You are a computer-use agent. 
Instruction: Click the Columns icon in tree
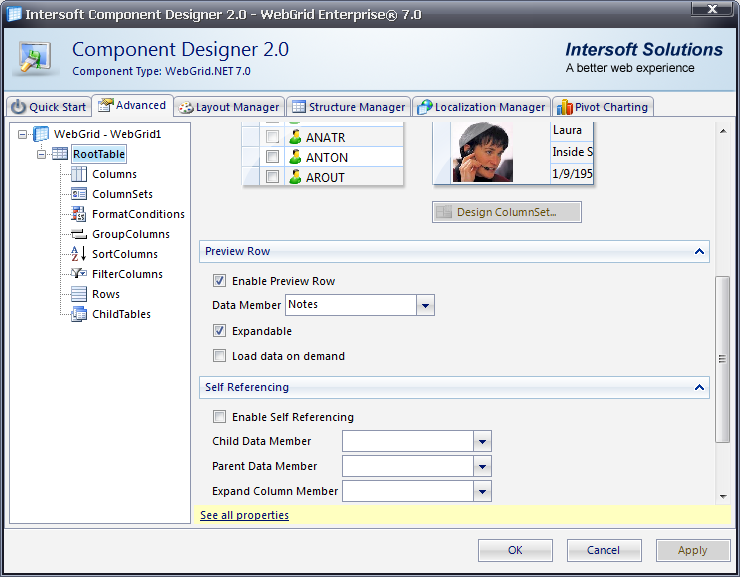pos(79,174)
